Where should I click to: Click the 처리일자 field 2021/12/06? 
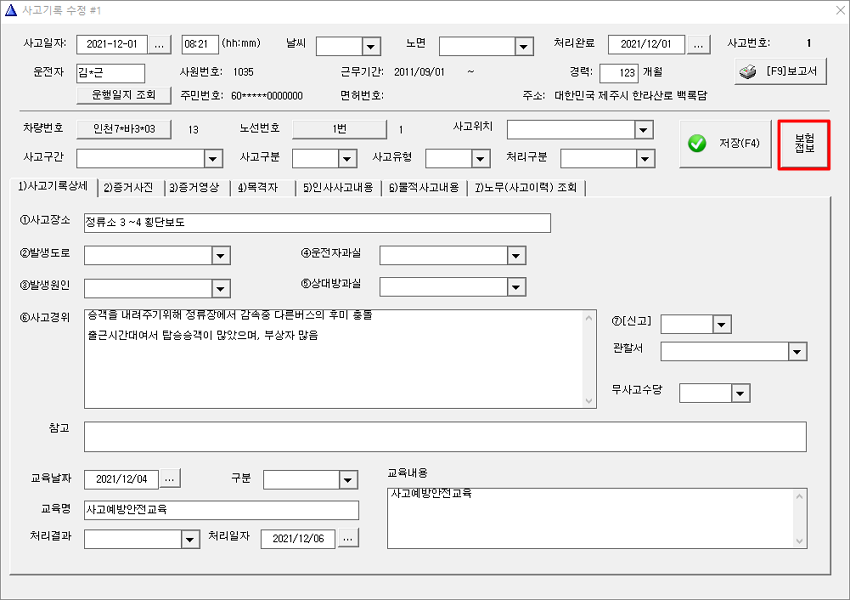click(298, 539)
